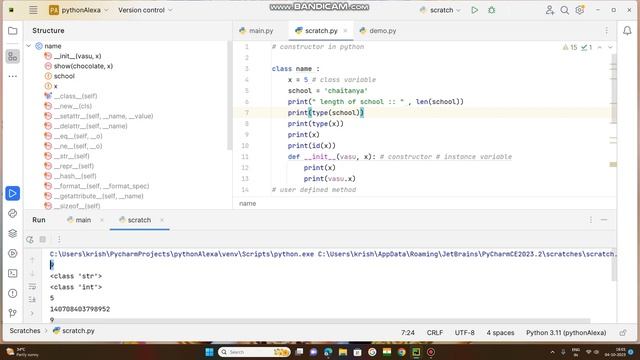Open Code With Me user icon

(x=550, y=10)
